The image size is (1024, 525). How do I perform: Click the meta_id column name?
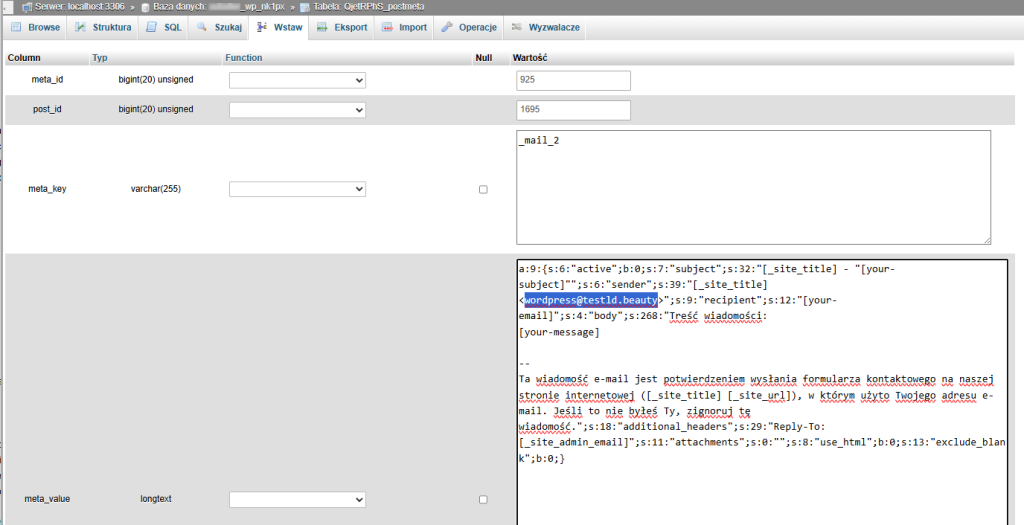(47, 80)
